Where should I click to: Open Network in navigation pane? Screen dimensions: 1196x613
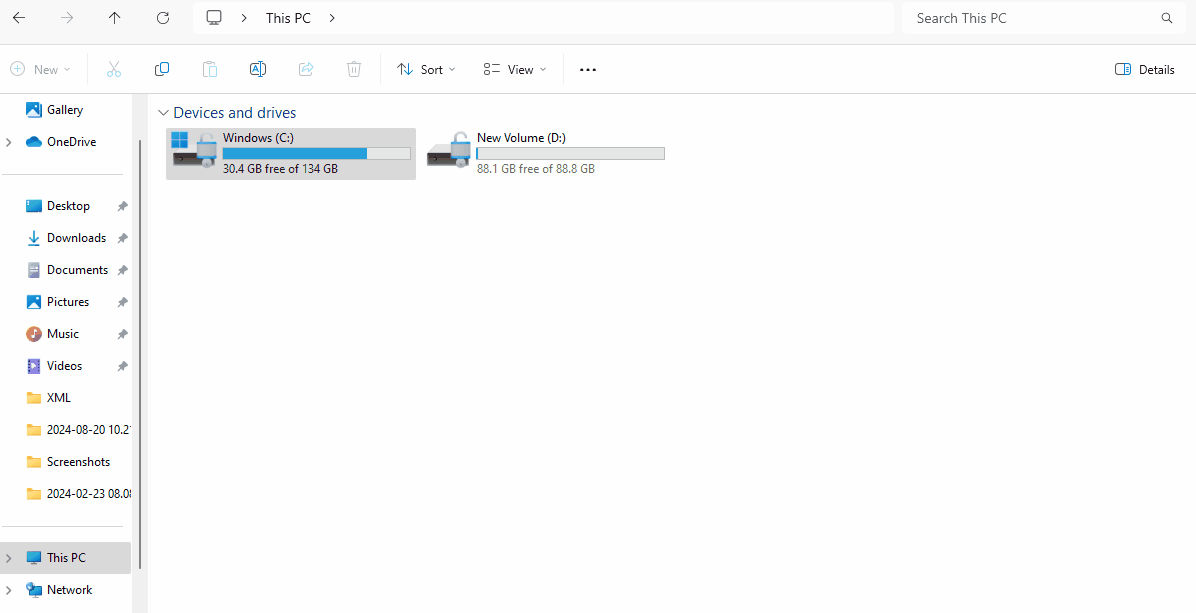click(69, 590)
